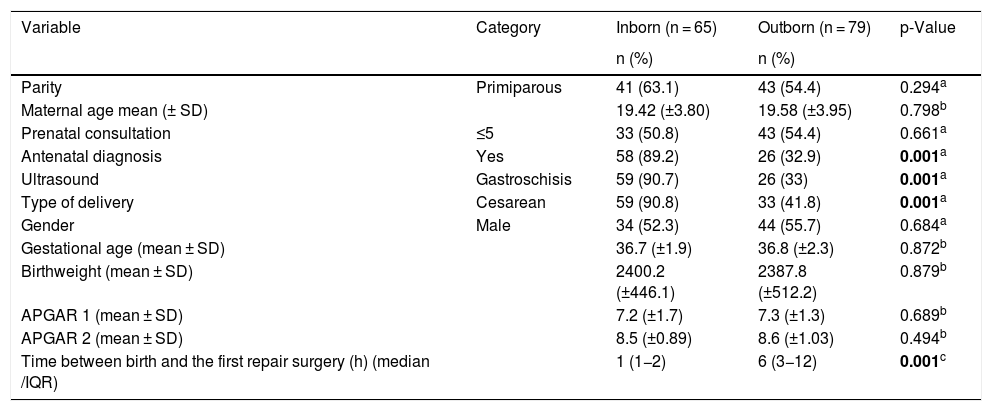Select the Inborn (n = 65) column header

click(666, 28)
